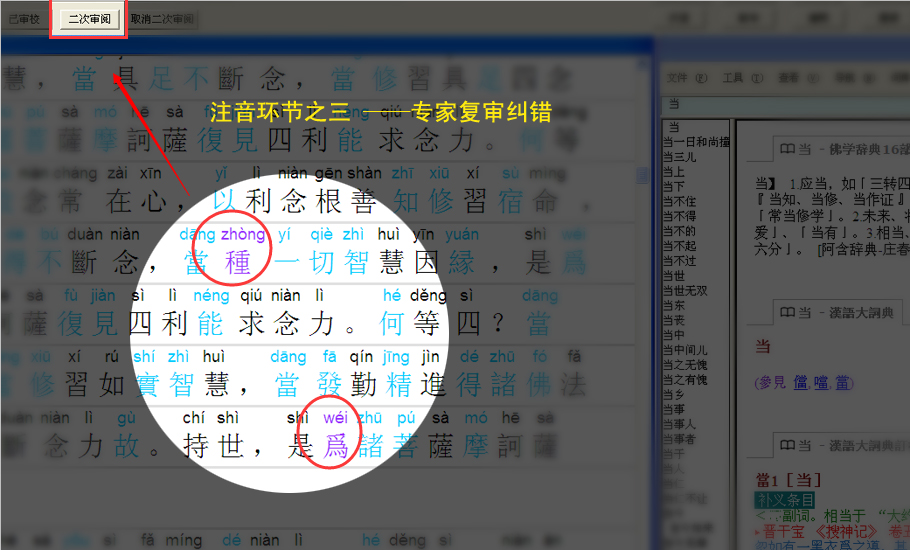Click the 二次审阅 button
The width and height of the screenshot is (910, 550).
tap(89, 19)
